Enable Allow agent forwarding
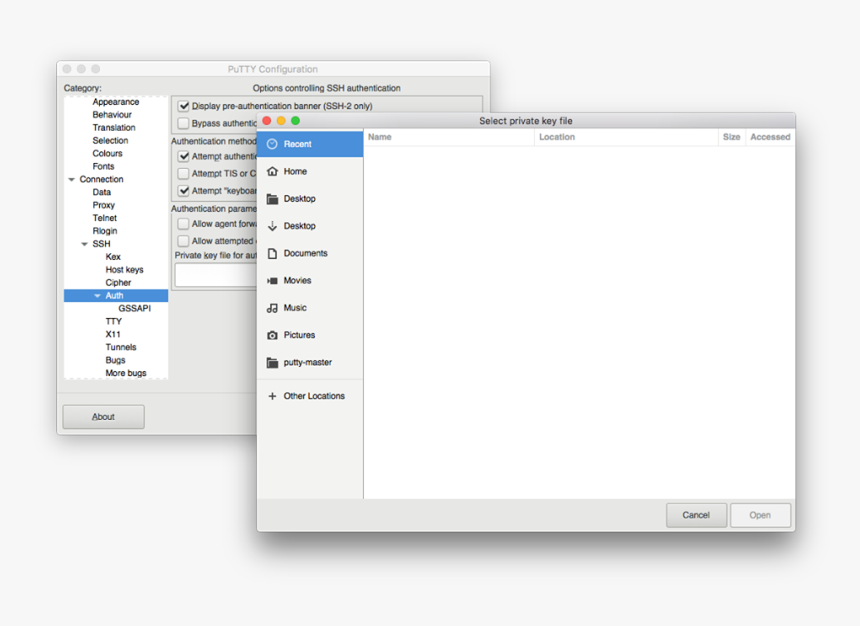Image resolution: width=860 pixels, height=626 pixels. click(182, 223)
